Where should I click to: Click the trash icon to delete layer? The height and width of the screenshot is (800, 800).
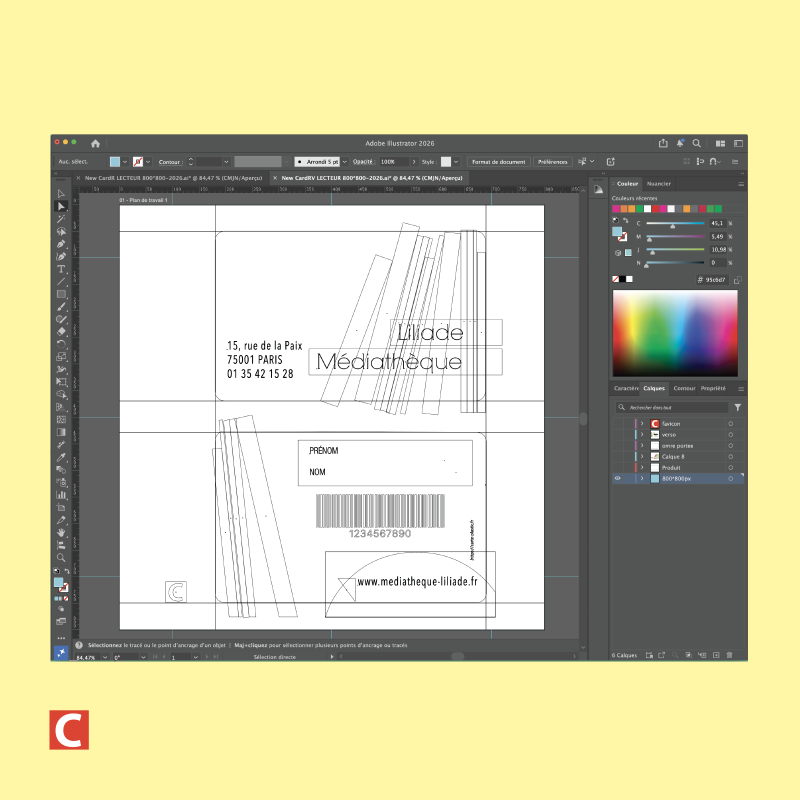pos(730,655)
